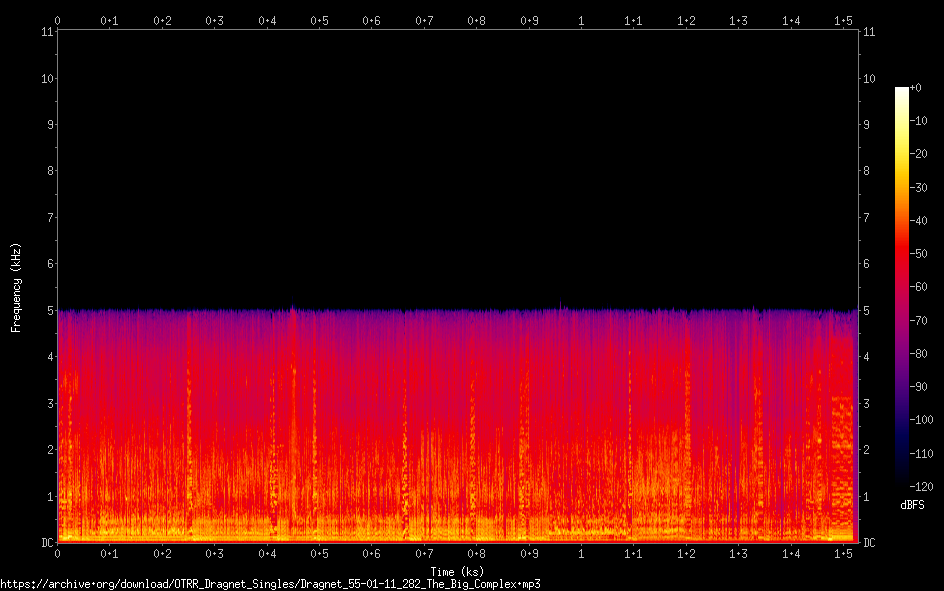Screen dimensions: 944x591
Task: Click the dBFS color gradient bar
Action: point(901,286)
